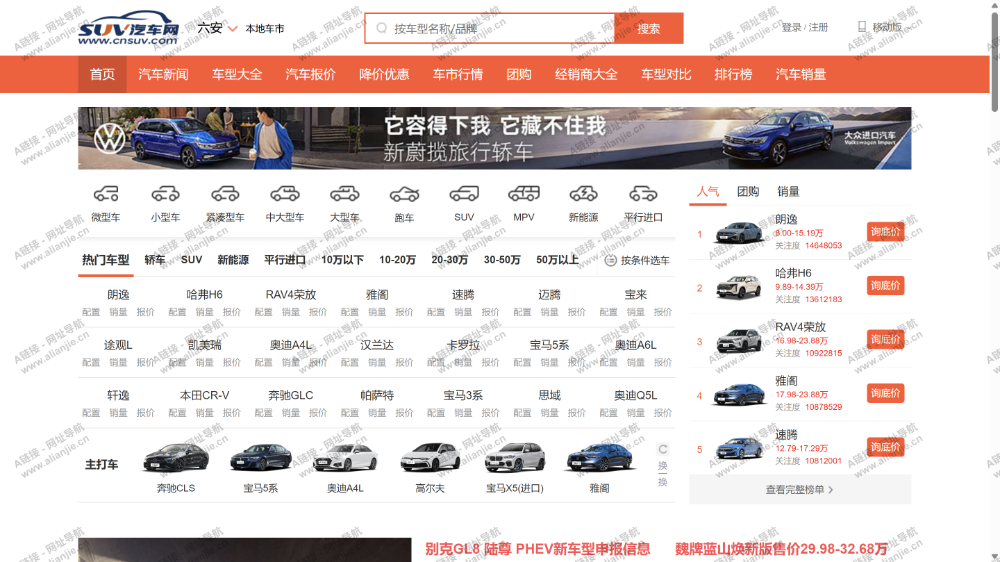
Task: Open the 别克GL8 陆尊 PHEV news headline
Action: (538, 549)
